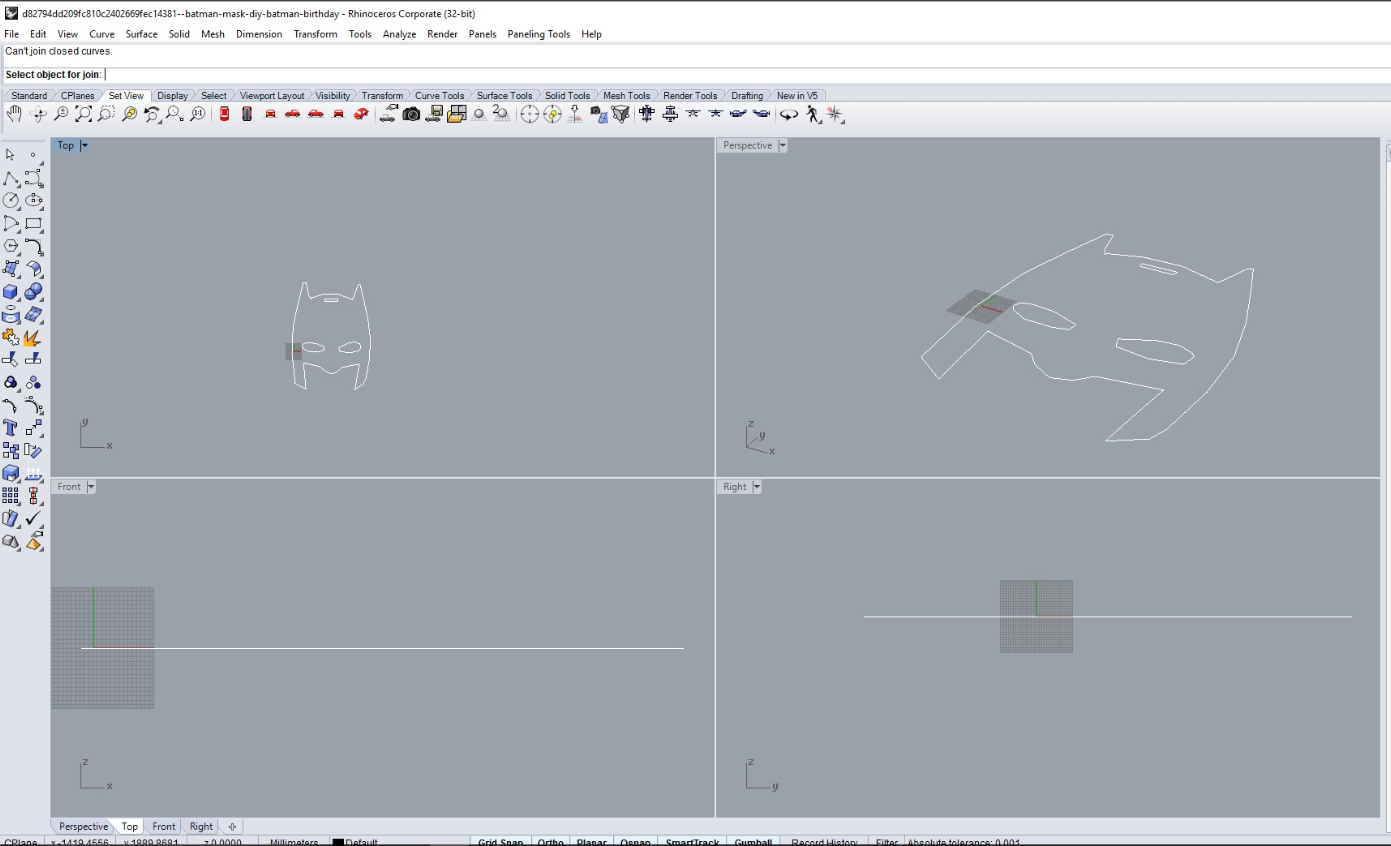Click the Group objects icon
1391x846 pixels.
tap(11, 383)
